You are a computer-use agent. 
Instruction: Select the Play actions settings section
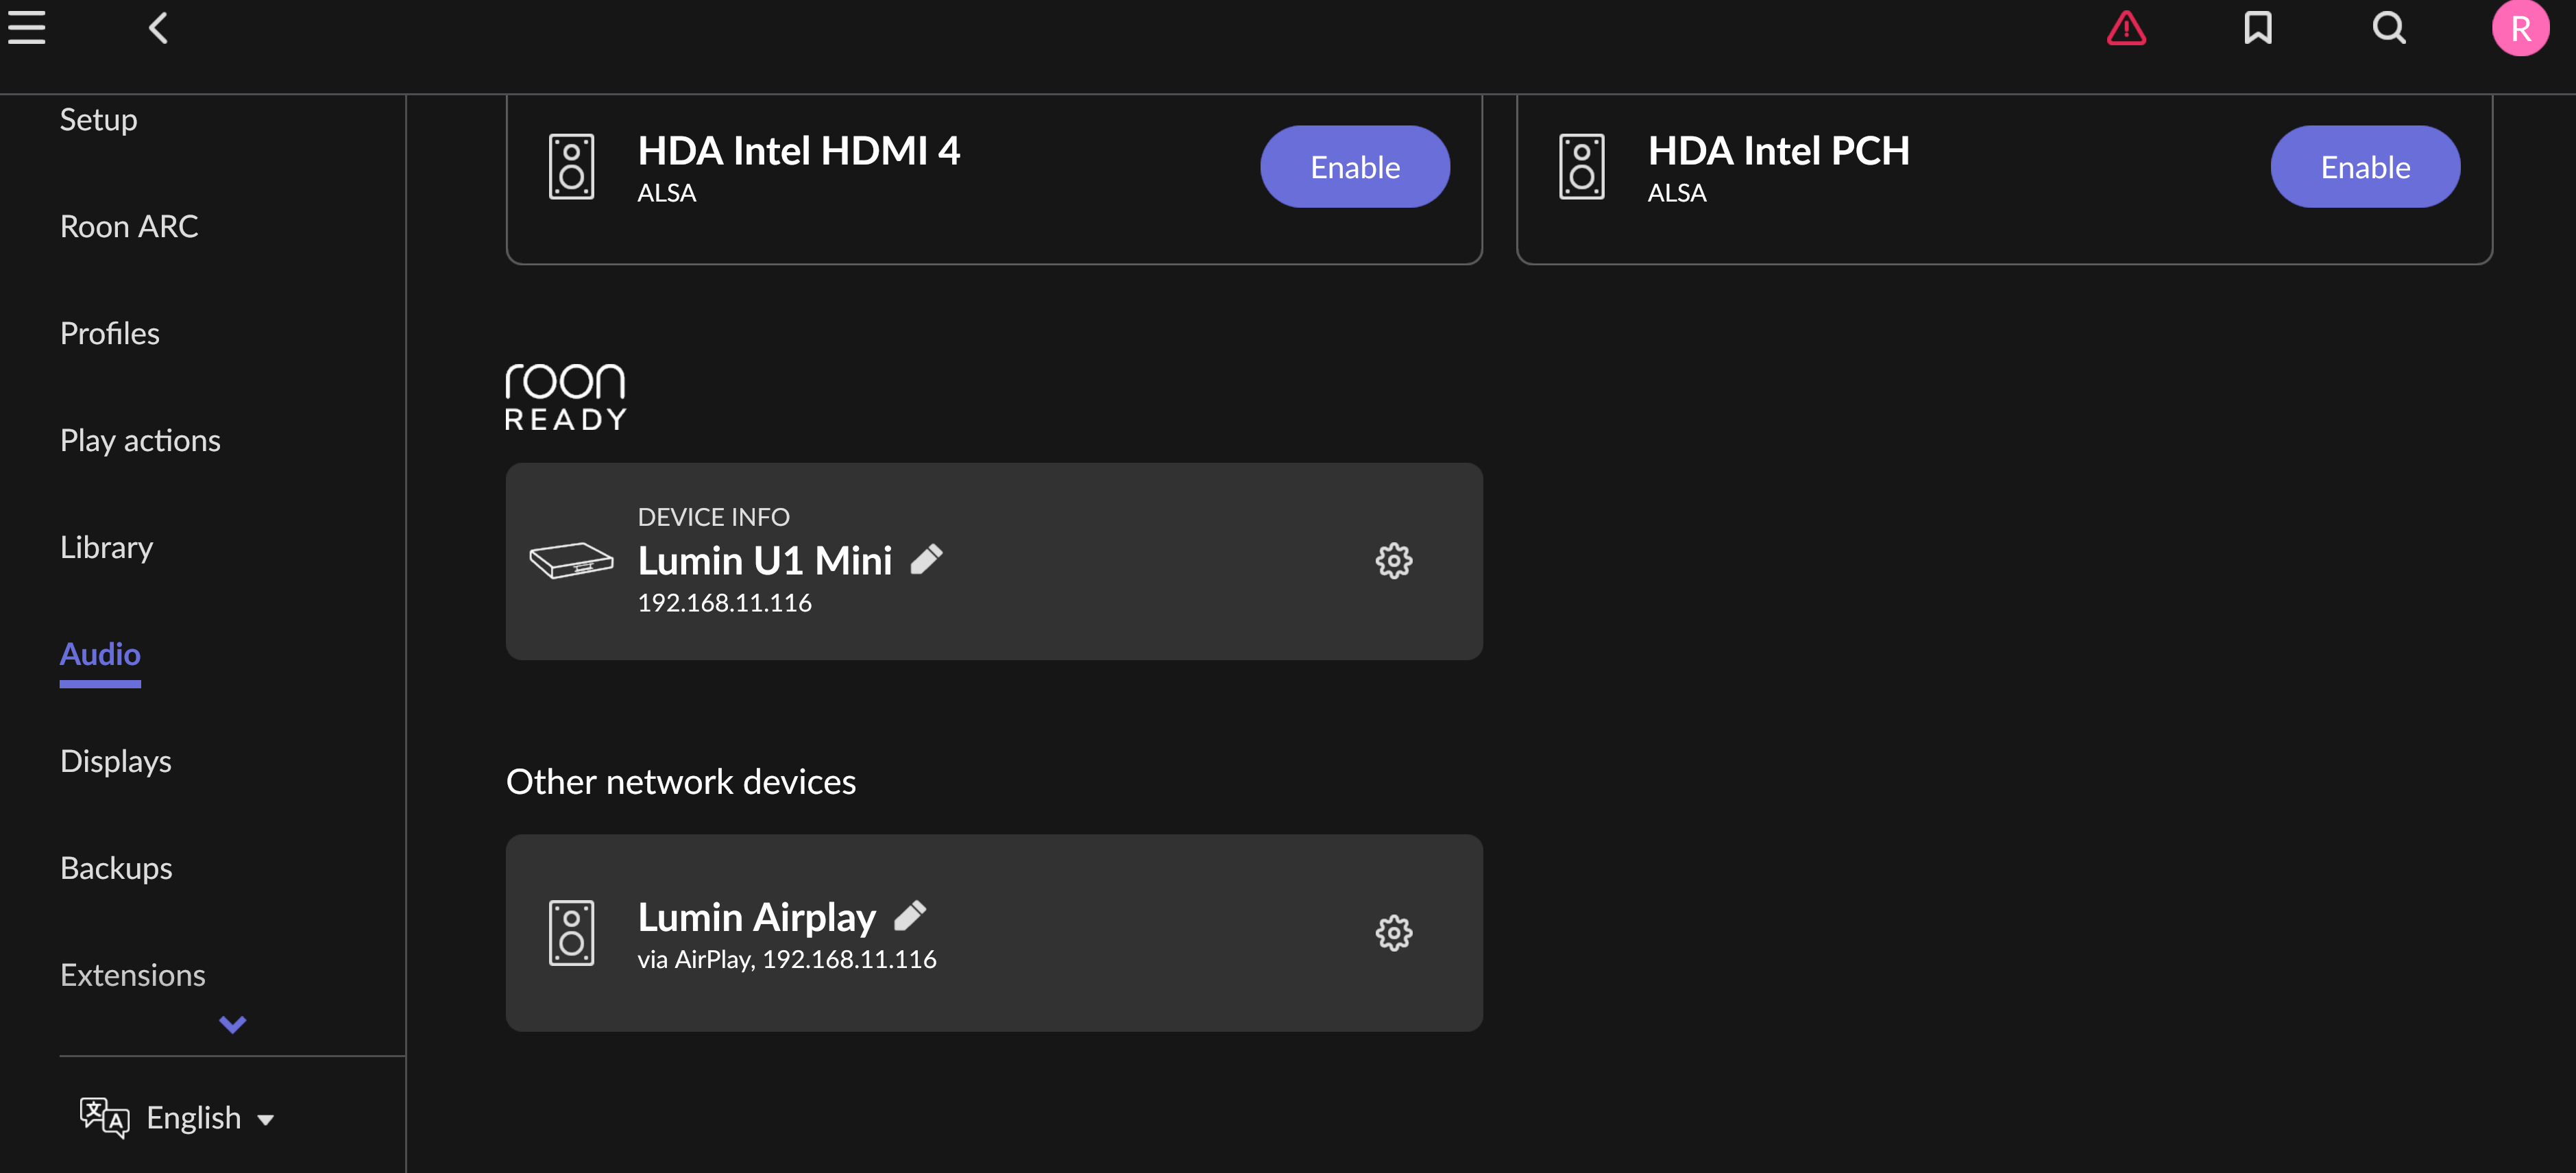[140, 441]
